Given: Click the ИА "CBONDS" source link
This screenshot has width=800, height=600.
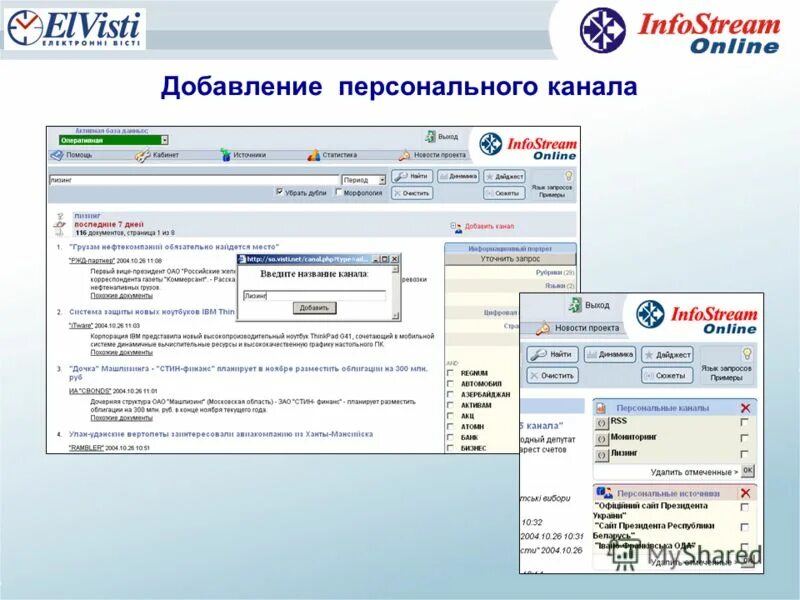Looking at the screenshot, I should [90, 391].
